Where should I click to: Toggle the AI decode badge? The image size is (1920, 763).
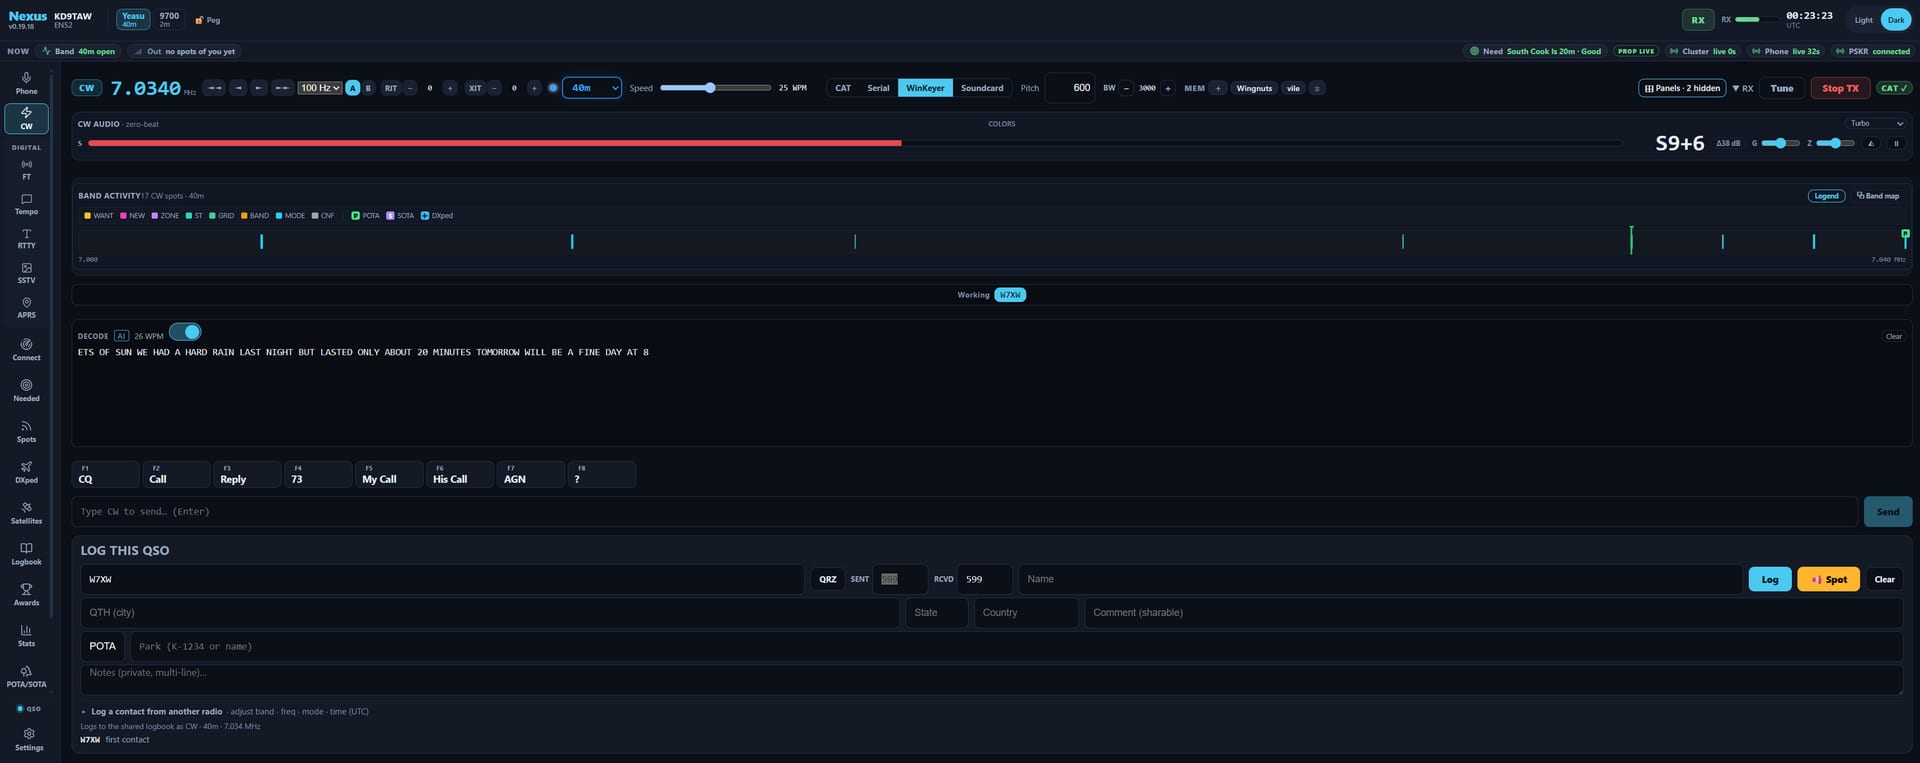(x=121, y=336)
